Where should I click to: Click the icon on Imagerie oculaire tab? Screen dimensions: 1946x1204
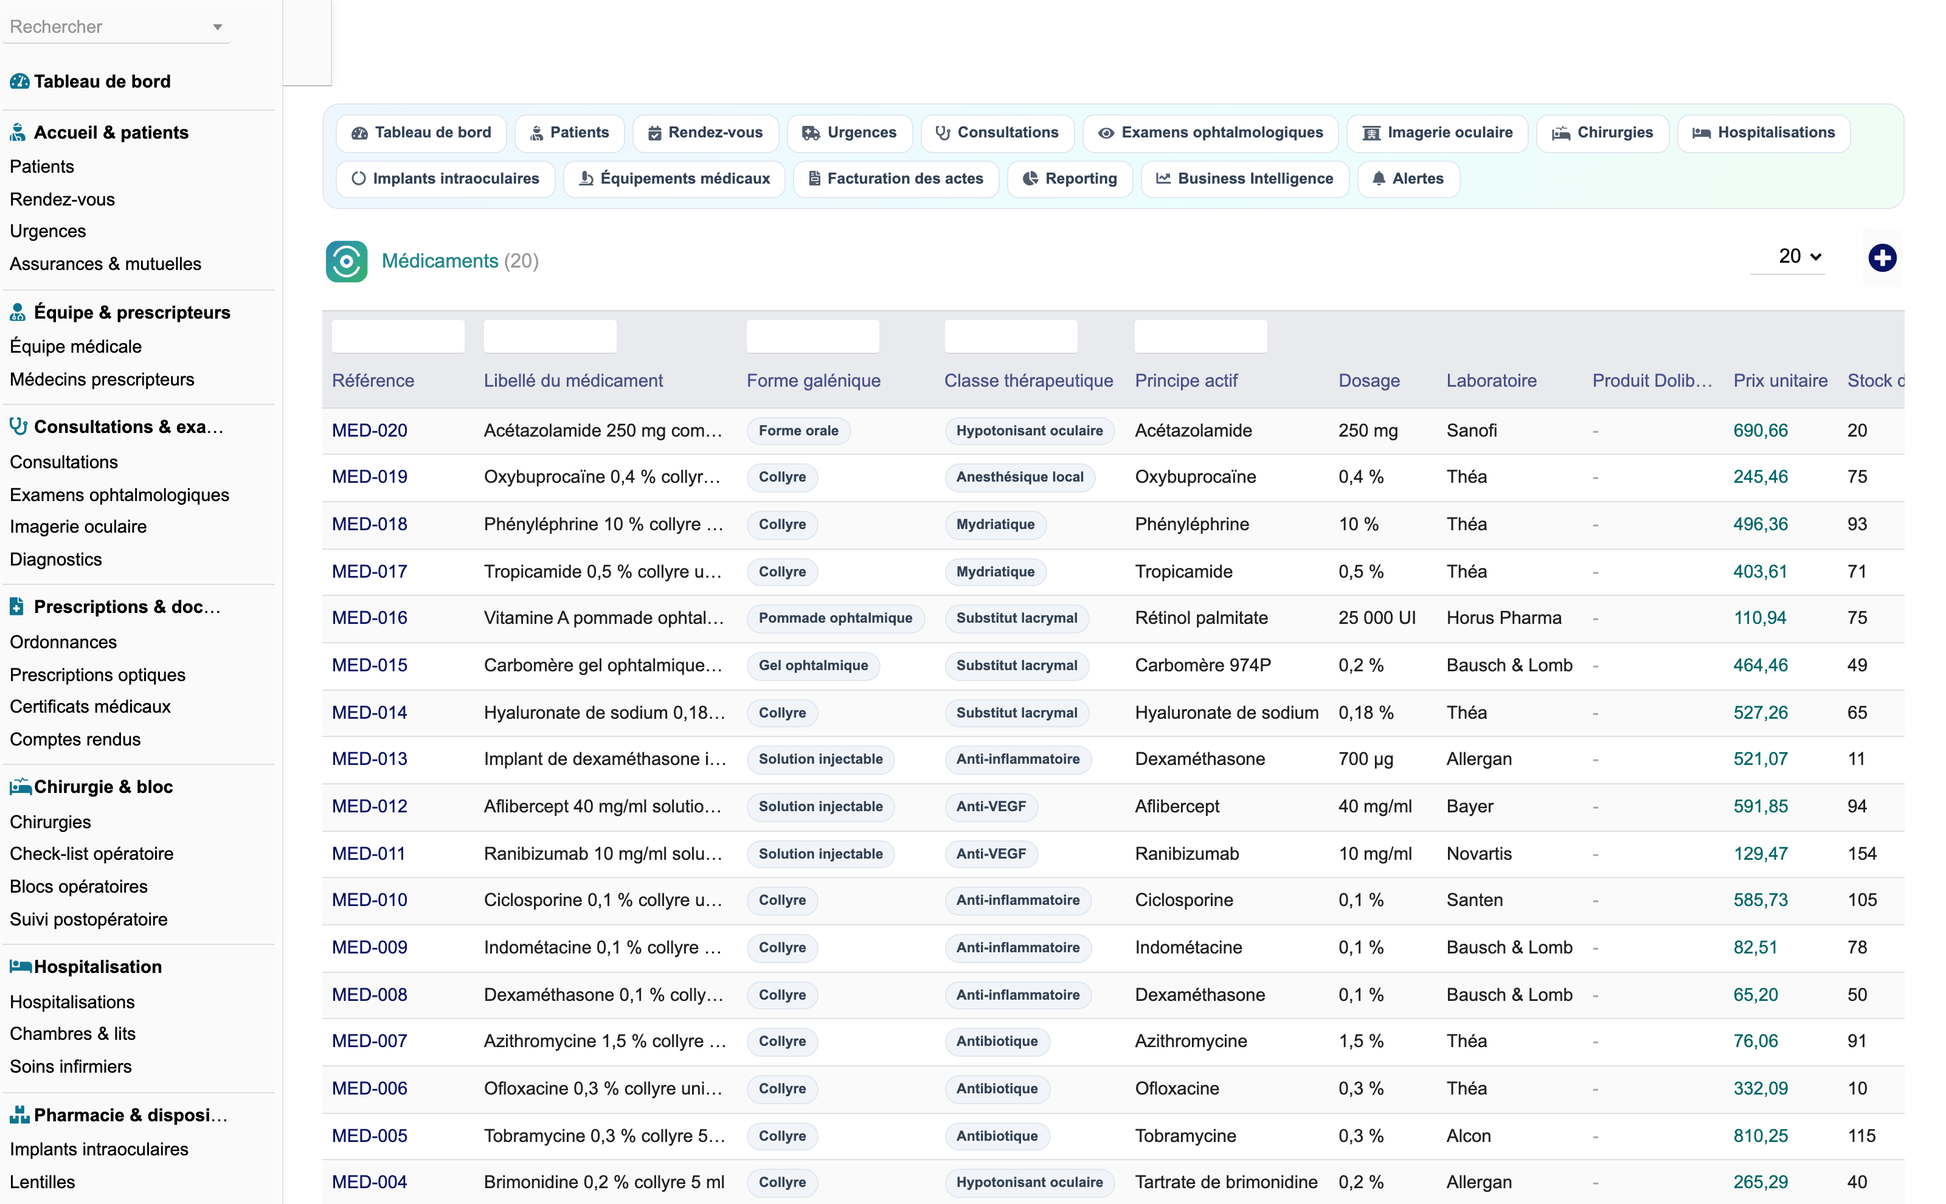(1371, 133)
